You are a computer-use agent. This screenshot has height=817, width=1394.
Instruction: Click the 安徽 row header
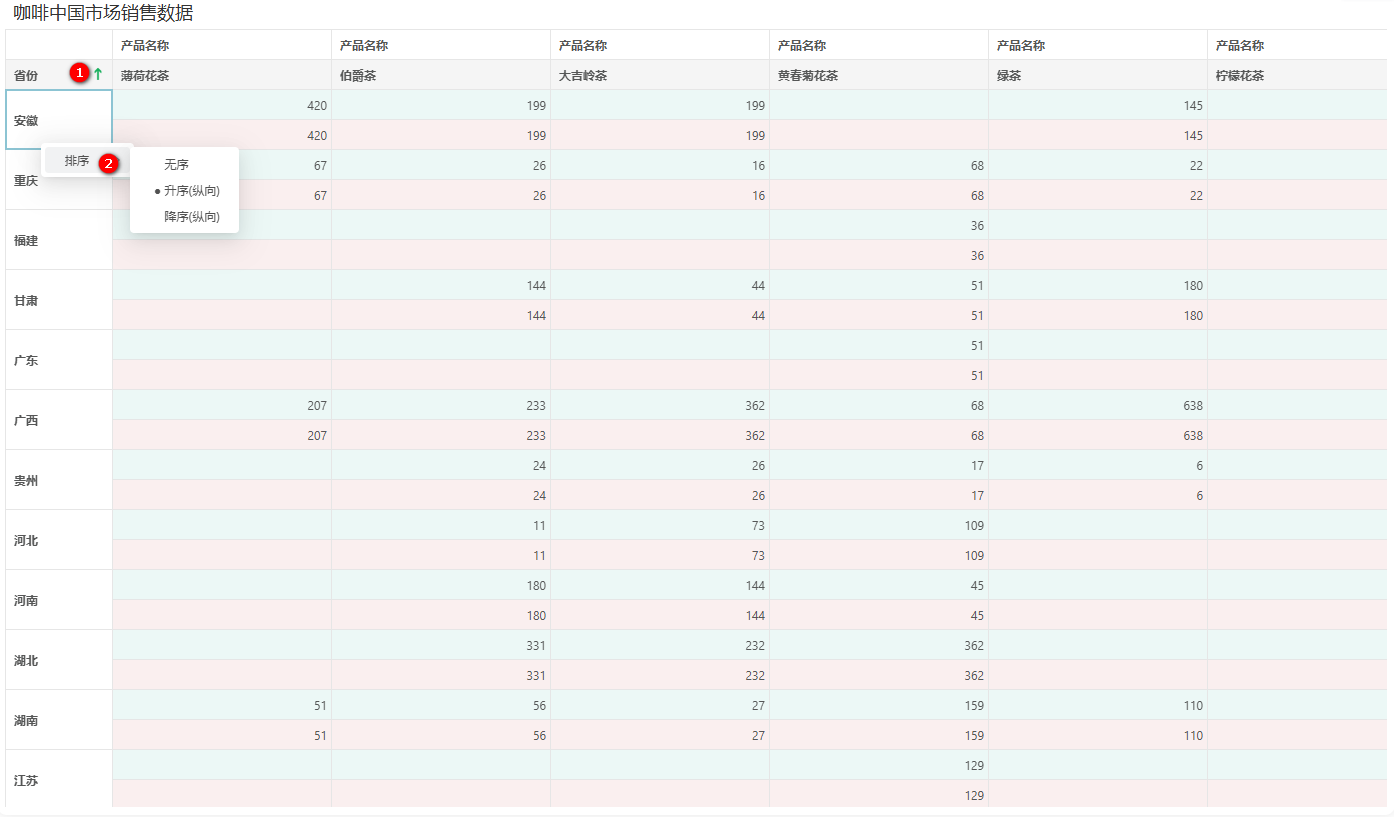(x=59, y=120)
